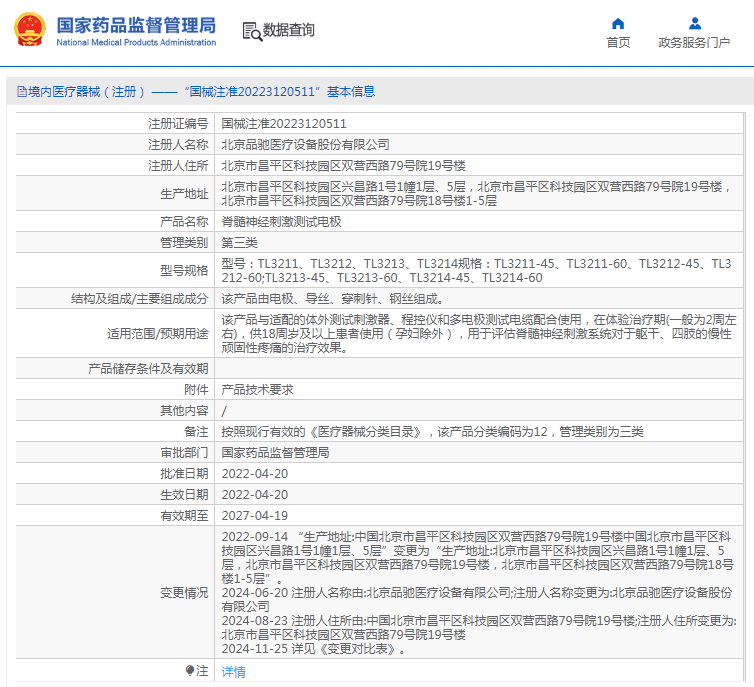Viewport: 754px width, 687px height.
Task: Click the 政务服务门户 person icon
Action: 694,24
